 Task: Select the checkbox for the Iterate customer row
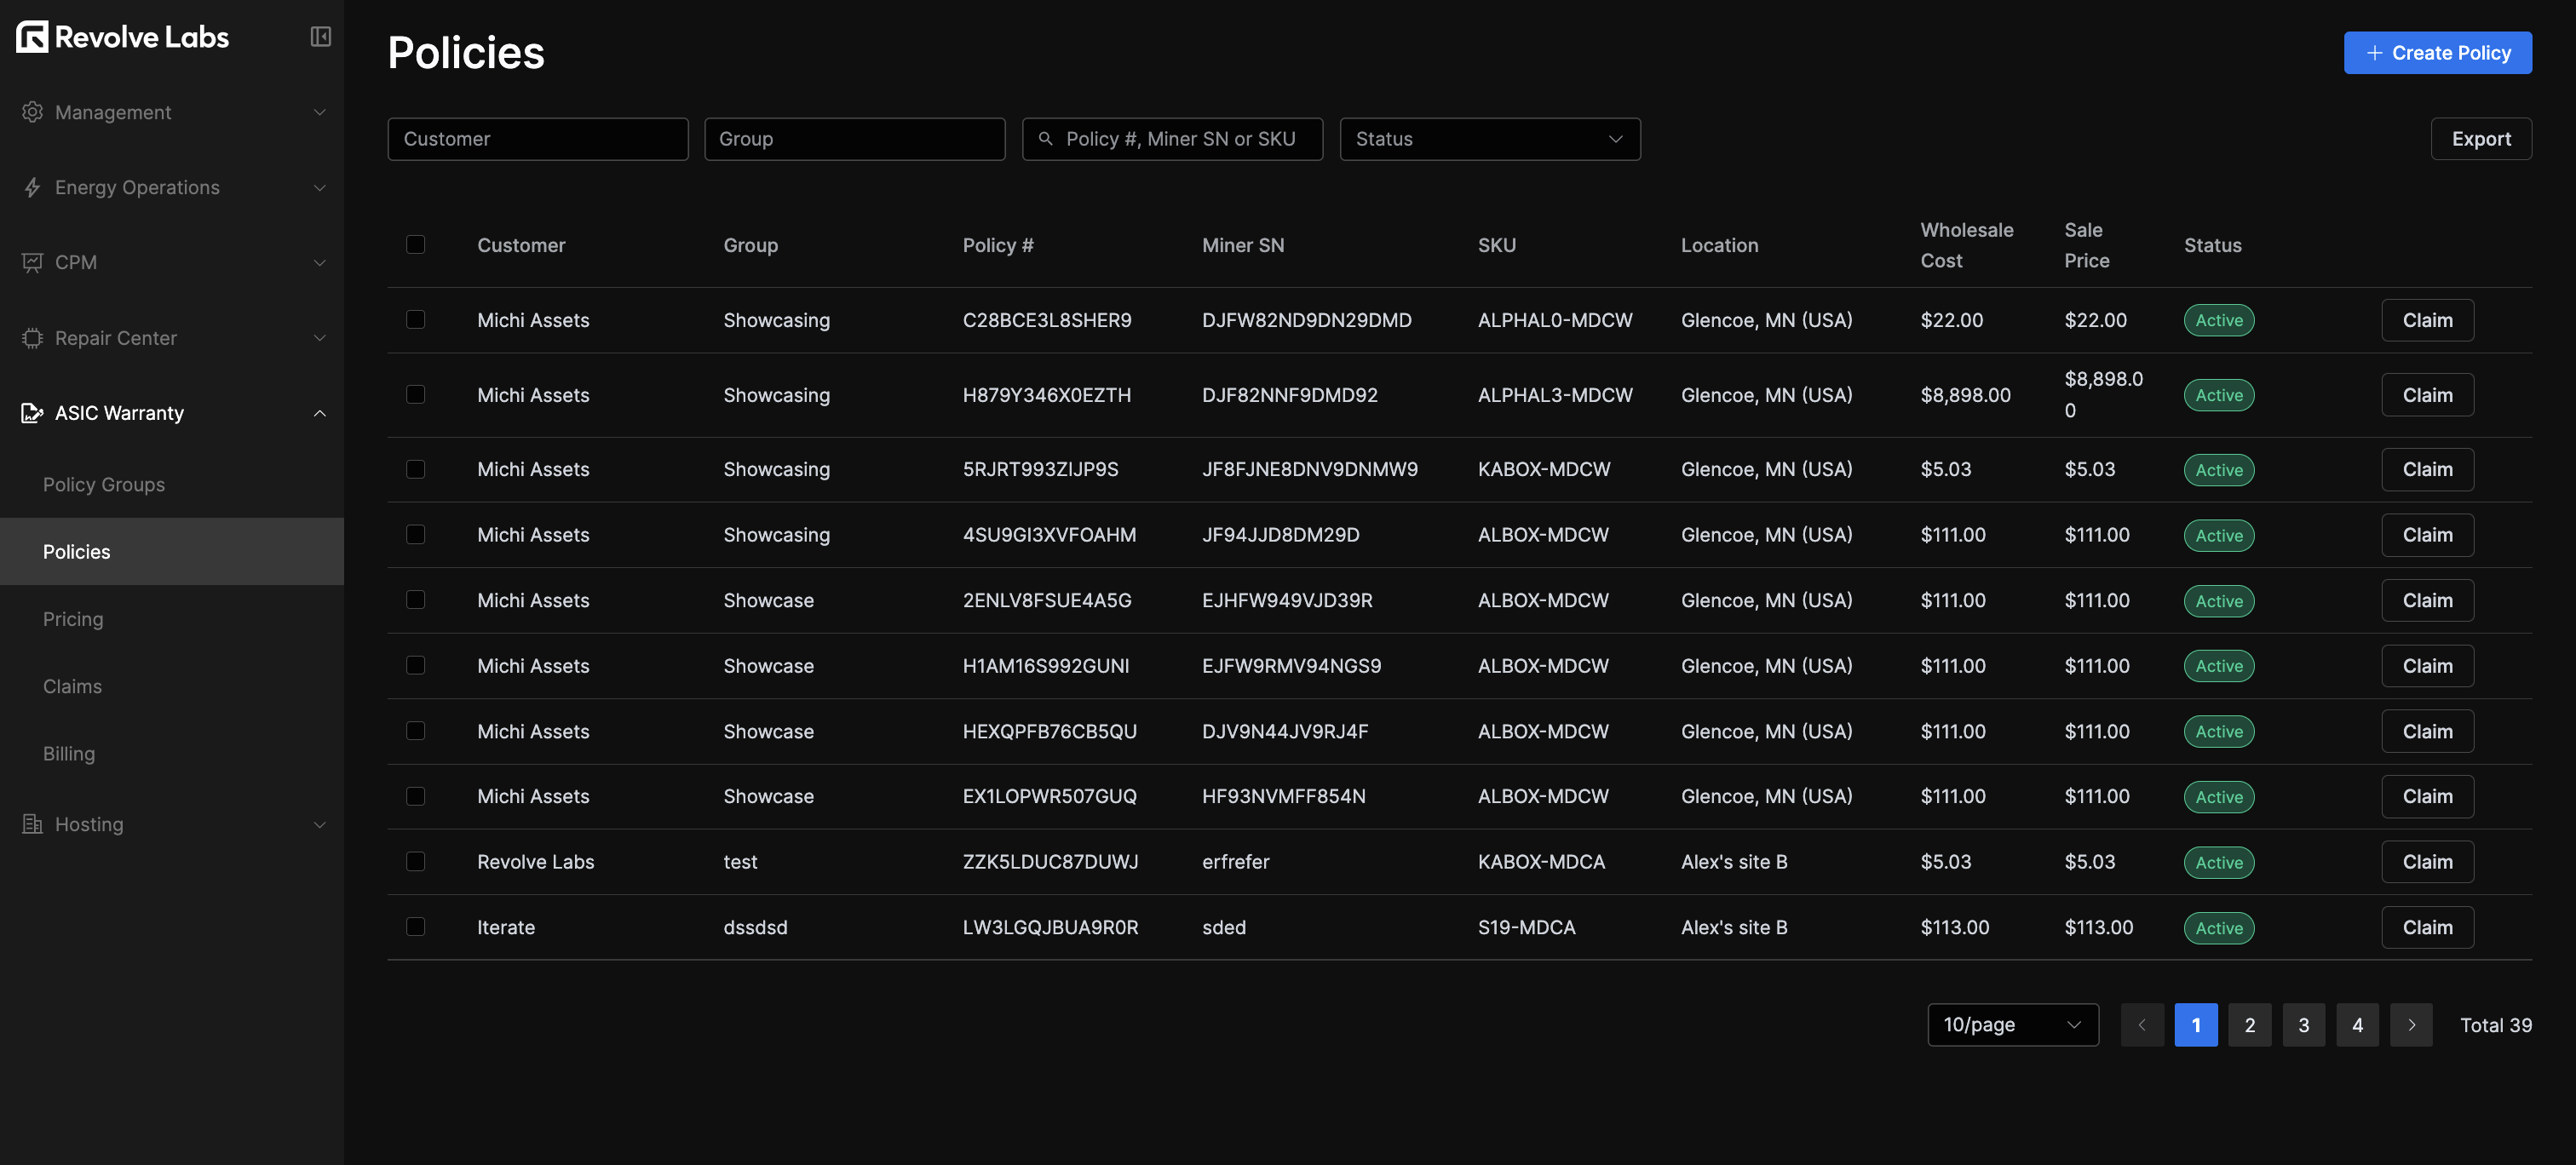point(416,927)
